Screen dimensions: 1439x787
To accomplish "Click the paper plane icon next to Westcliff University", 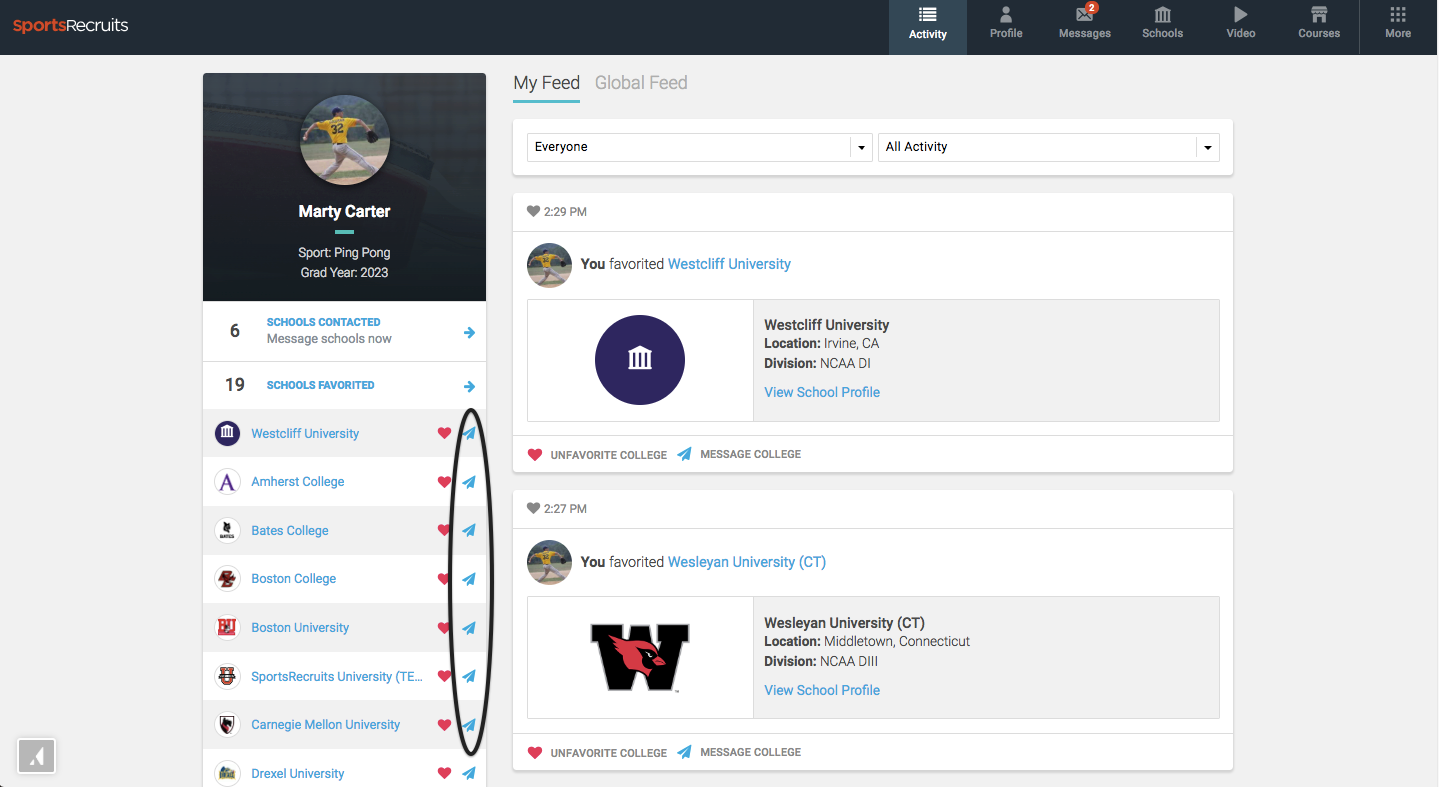I will [x=468, y=433].
